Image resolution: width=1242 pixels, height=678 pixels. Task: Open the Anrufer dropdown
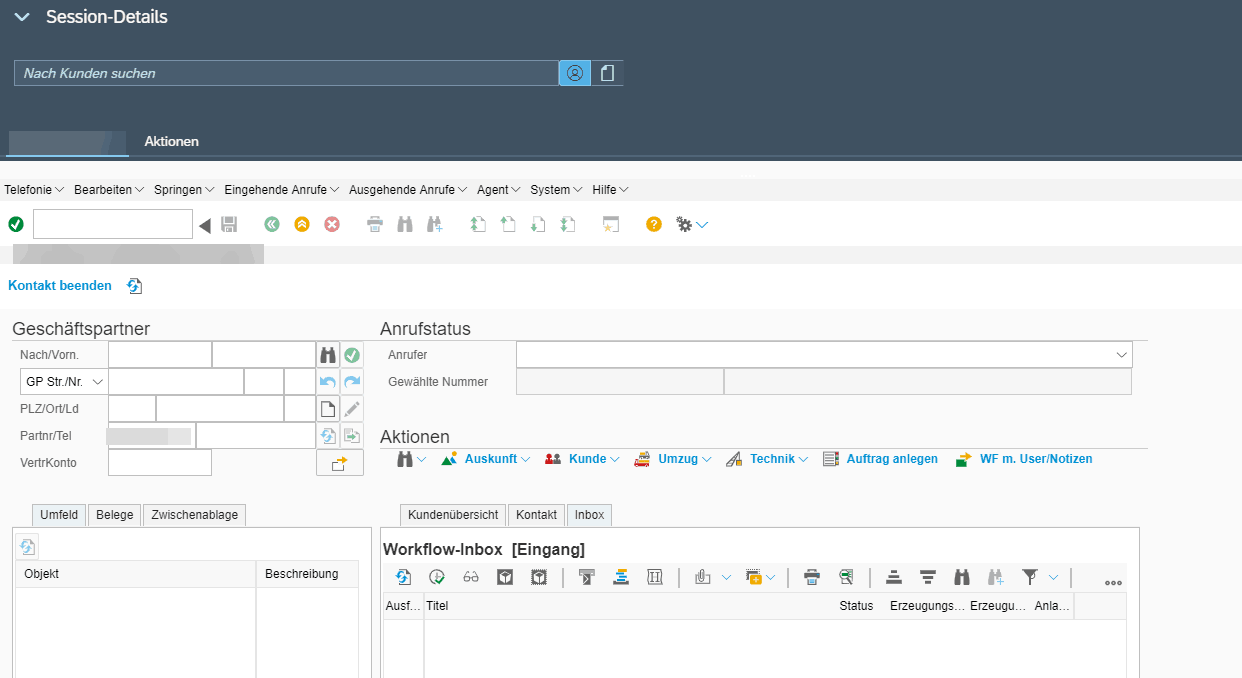1121,355
